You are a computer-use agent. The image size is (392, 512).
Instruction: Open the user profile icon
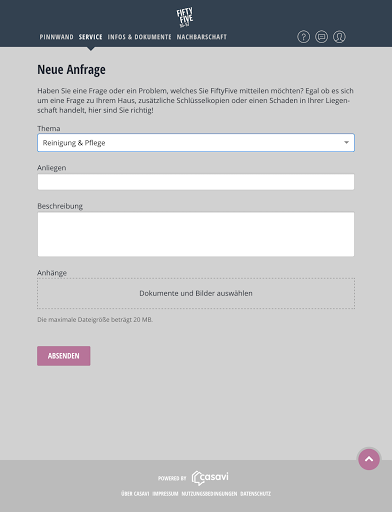pos(339,37)
